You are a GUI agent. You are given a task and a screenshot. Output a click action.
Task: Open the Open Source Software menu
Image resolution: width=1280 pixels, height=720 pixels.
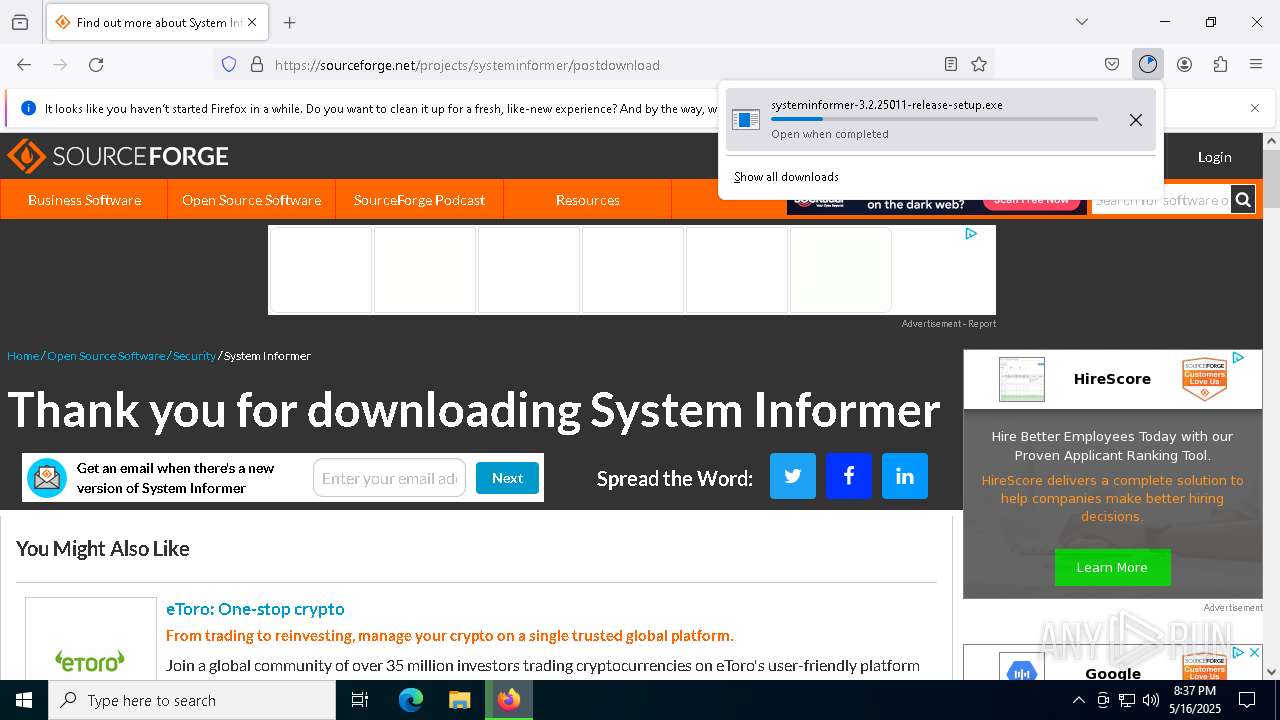251,200
